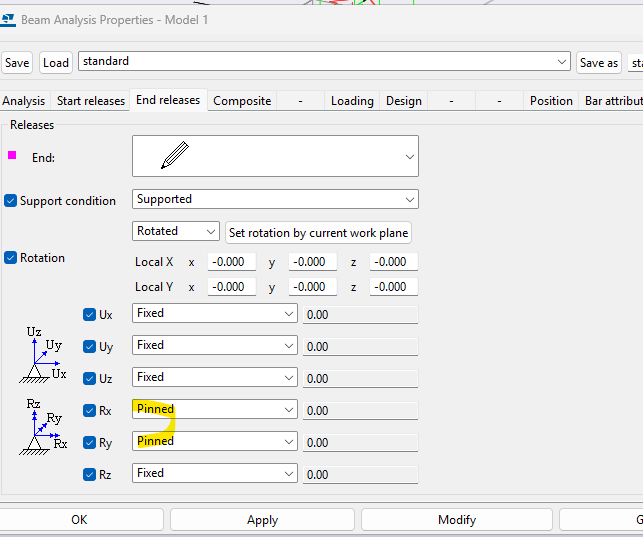Toggle the Support condition checkbox
This screenshot has height=537, width=643.
(x=11, y=200)
